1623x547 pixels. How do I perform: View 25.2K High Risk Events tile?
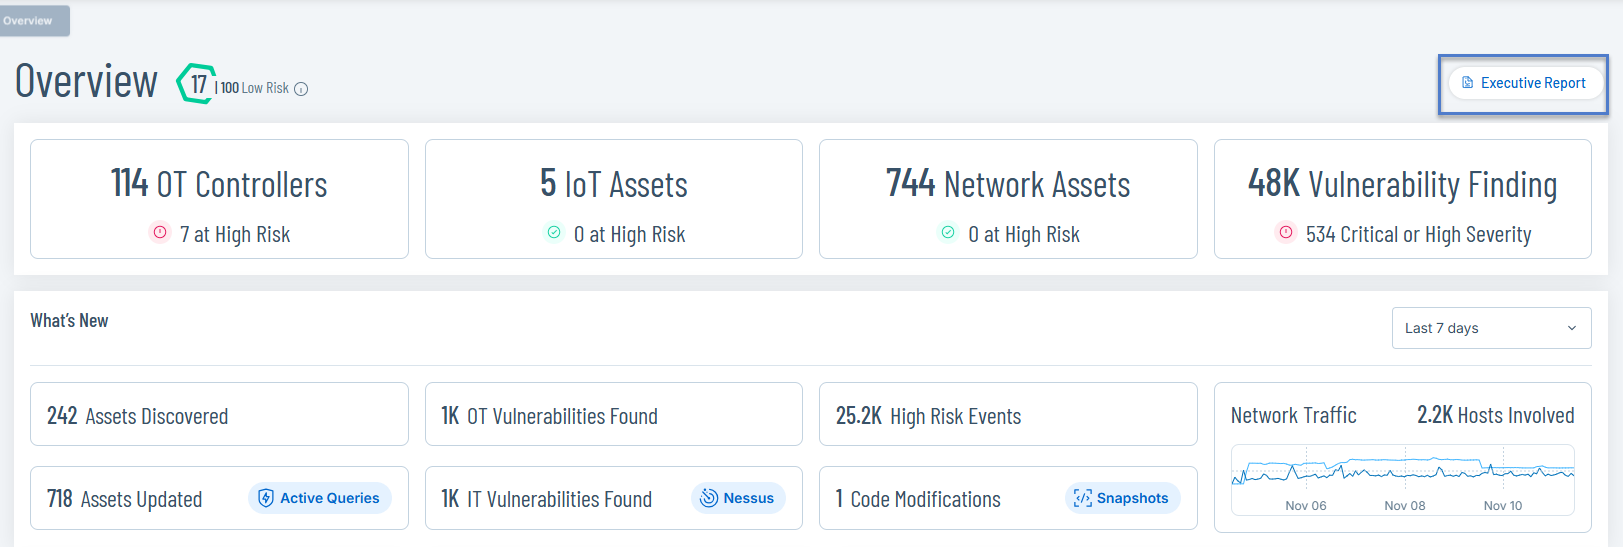coord(1008,415)
